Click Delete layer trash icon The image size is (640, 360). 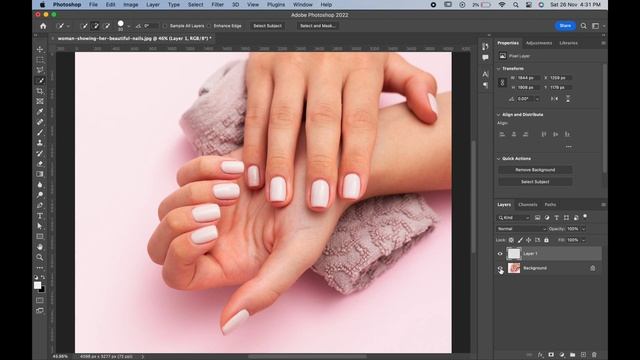point(594,355)
